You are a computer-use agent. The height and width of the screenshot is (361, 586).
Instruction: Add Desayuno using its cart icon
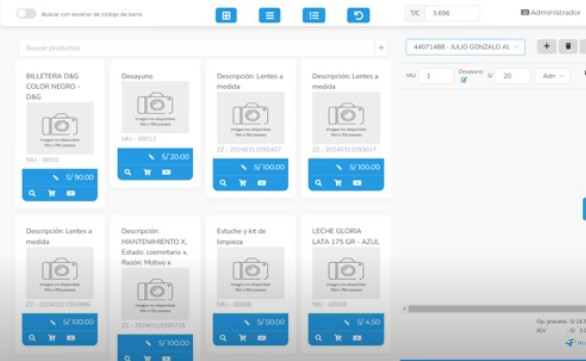coord(147,172)
